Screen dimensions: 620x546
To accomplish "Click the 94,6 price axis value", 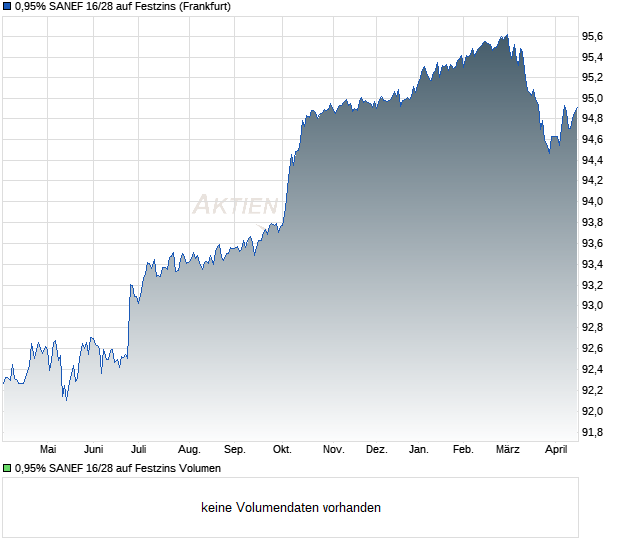I will (x=592, y=139).
